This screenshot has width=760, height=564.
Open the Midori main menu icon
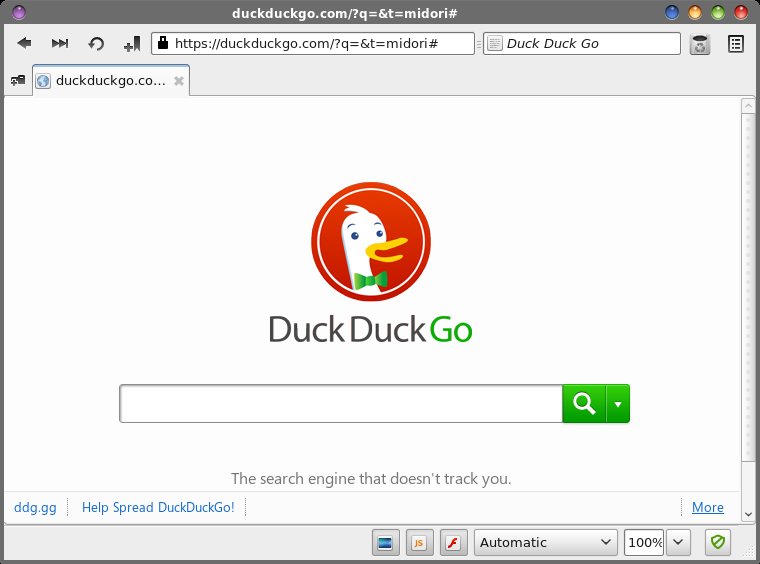(736, 44)
